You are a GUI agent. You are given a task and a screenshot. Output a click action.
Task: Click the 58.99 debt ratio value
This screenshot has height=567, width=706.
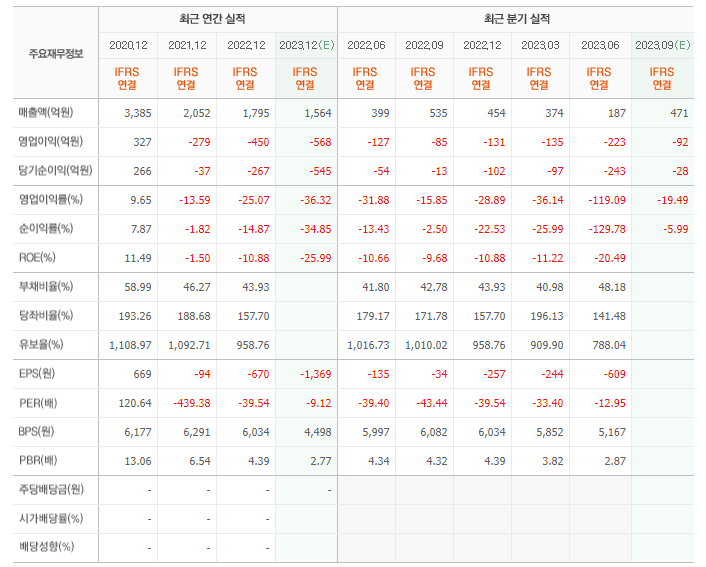pos(138,287)
